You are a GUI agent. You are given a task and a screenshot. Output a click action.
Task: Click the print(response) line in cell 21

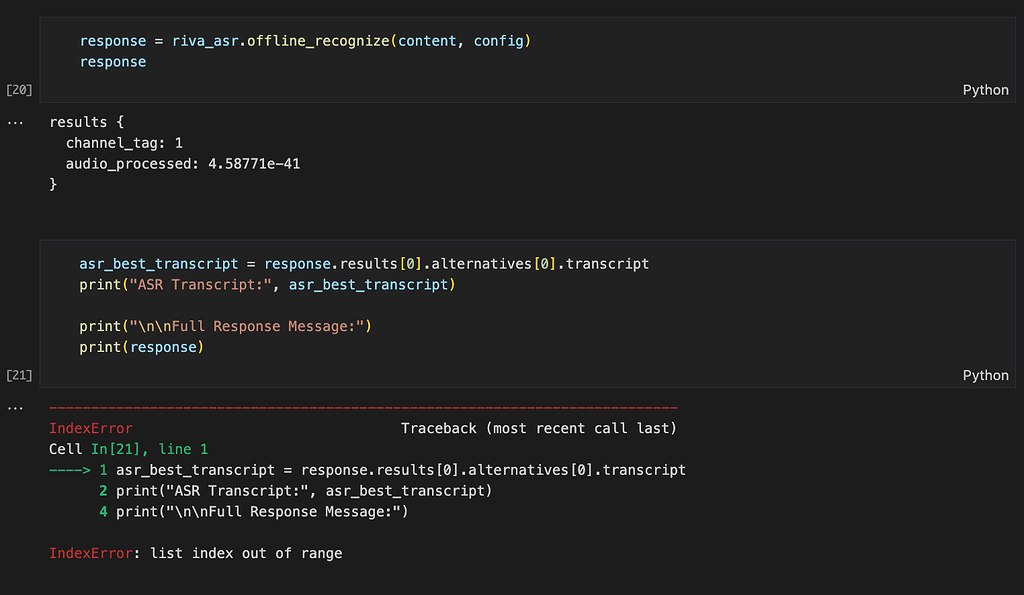(142, 347)
